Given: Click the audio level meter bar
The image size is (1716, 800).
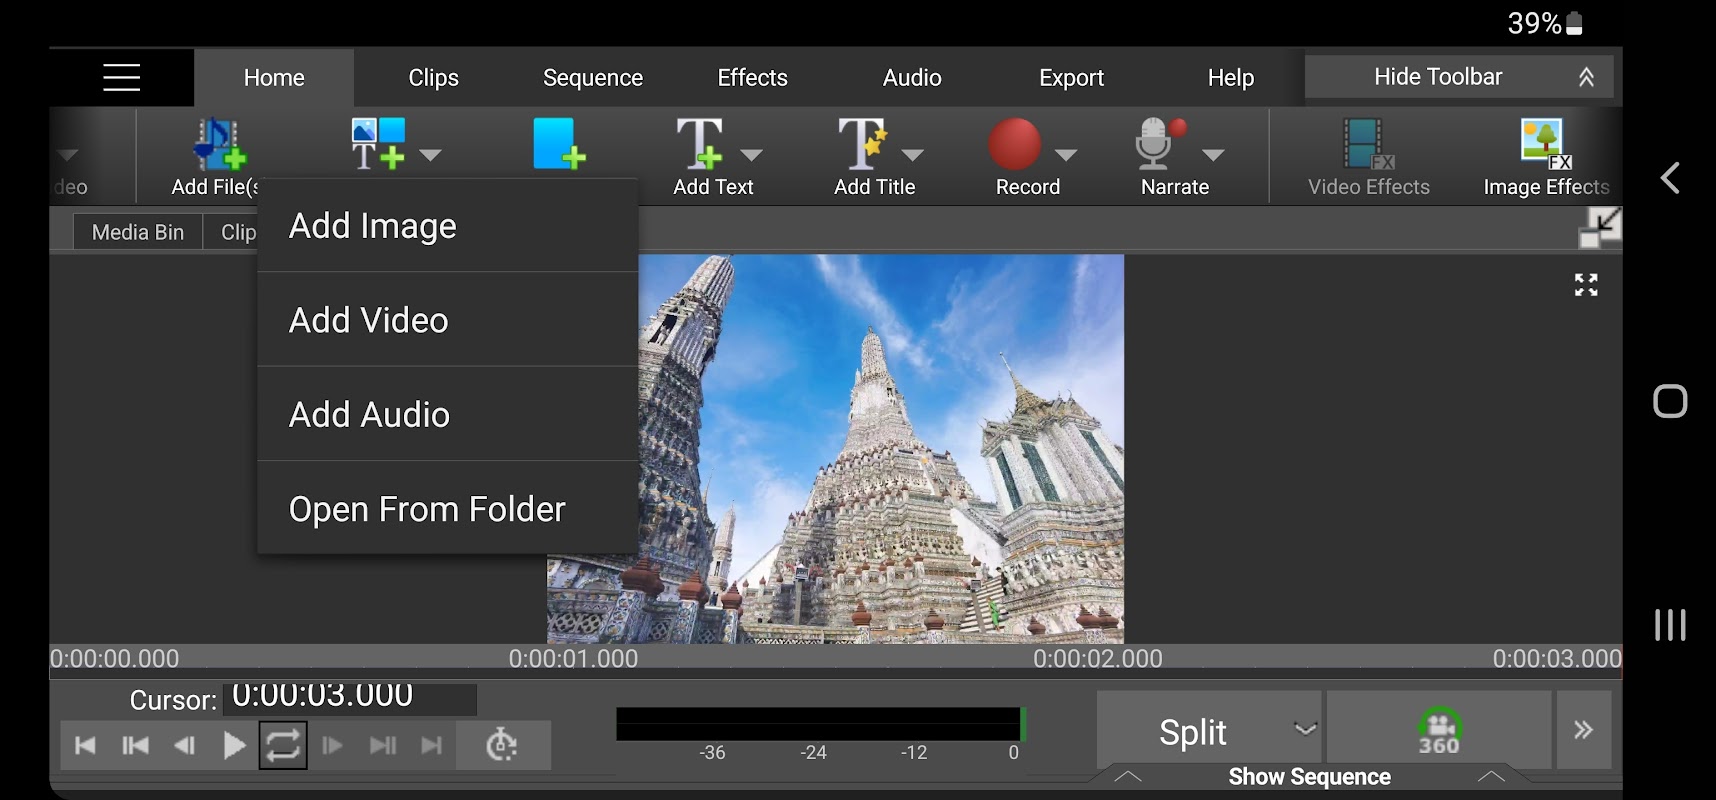Looking at the screenshot, I should 821,724.
